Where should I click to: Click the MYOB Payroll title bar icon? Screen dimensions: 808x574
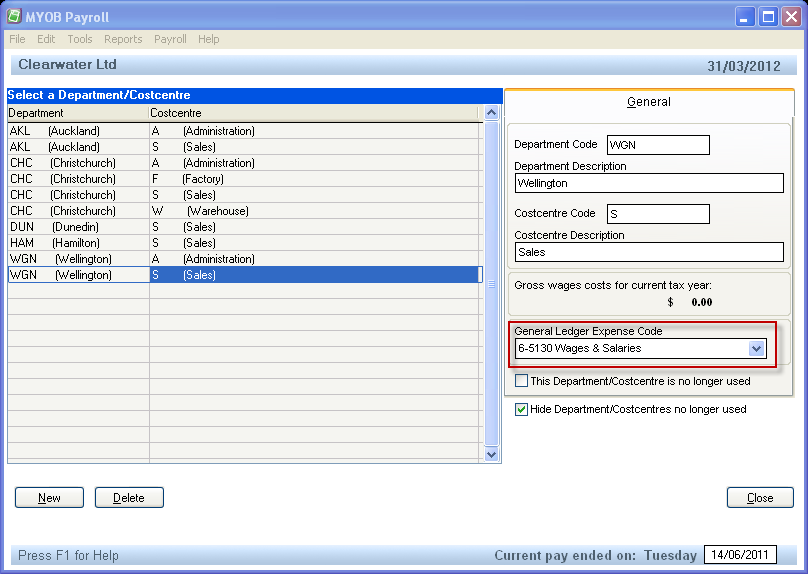point(14,16)
